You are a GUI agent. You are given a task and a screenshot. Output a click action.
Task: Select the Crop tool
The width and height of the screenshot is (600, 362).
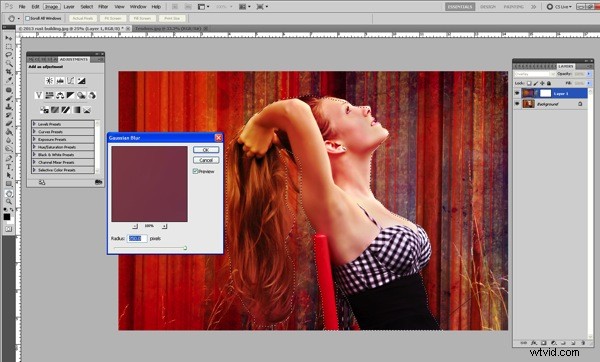[x=8, y=72]
